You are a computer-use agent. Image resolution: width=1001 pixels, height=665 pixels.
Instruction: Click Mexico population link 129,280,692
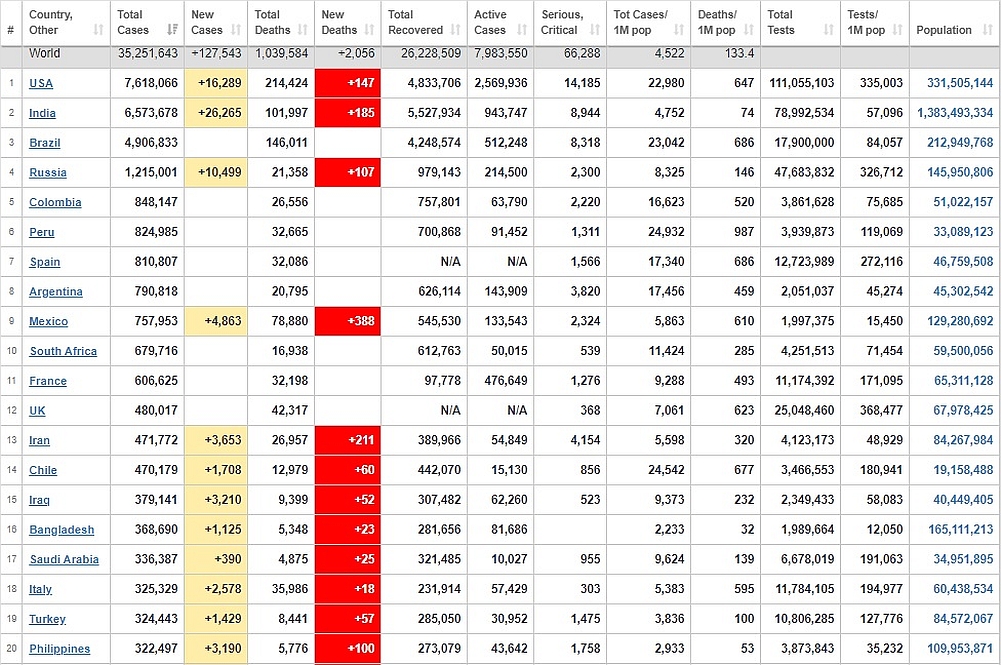[960, 321]
